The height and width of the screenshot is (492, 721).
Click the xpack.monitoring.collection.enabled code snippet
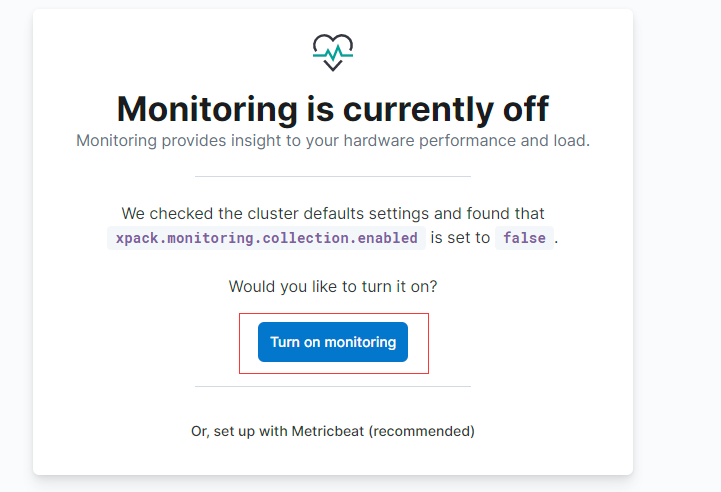266,238
